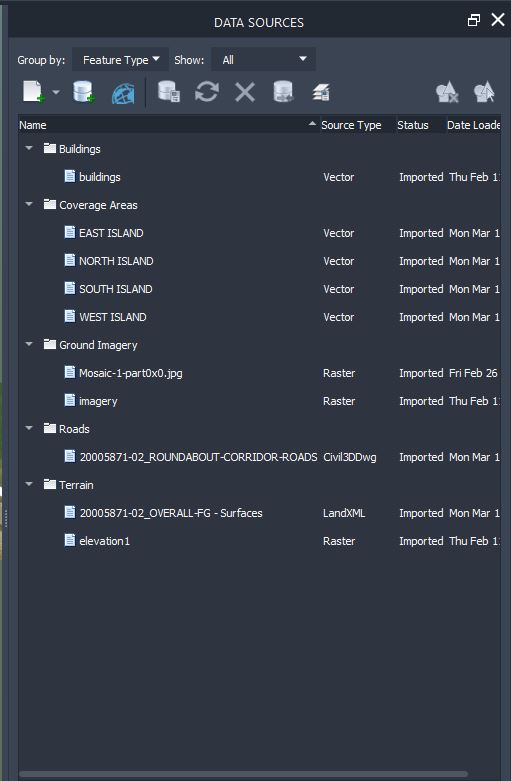Click the Delete data source X icon
The height and width of the screenshot is (781, 511).
[x=245, y=92]
